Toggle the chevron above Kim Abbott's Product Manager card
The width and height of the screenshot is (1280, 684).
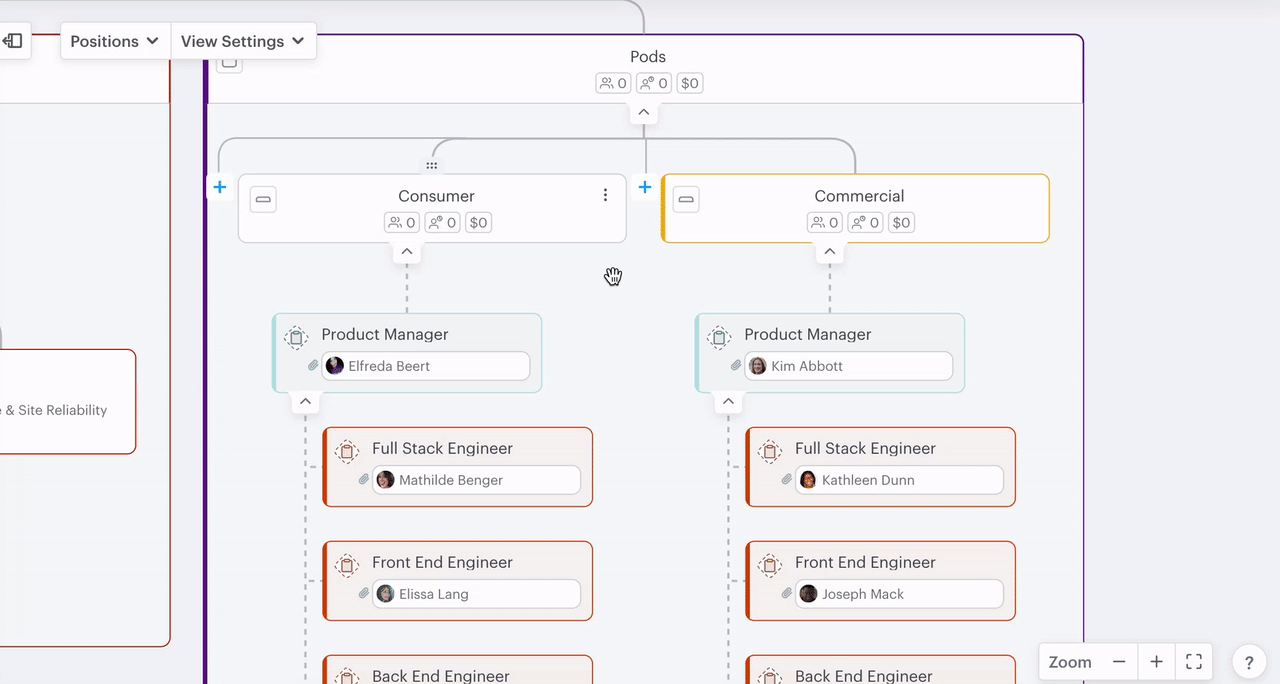pyautogui.click(x=728, y=401)
